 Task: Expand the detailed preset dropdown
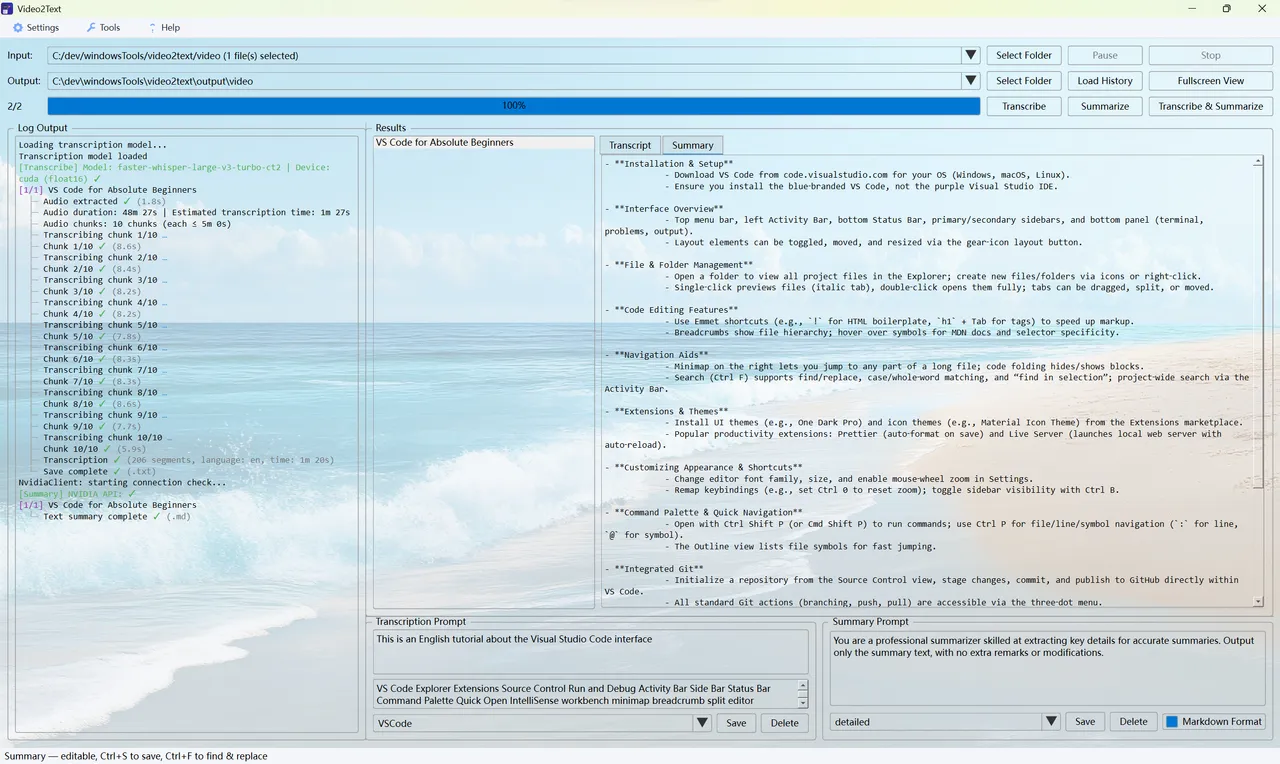click(1051, 722)
